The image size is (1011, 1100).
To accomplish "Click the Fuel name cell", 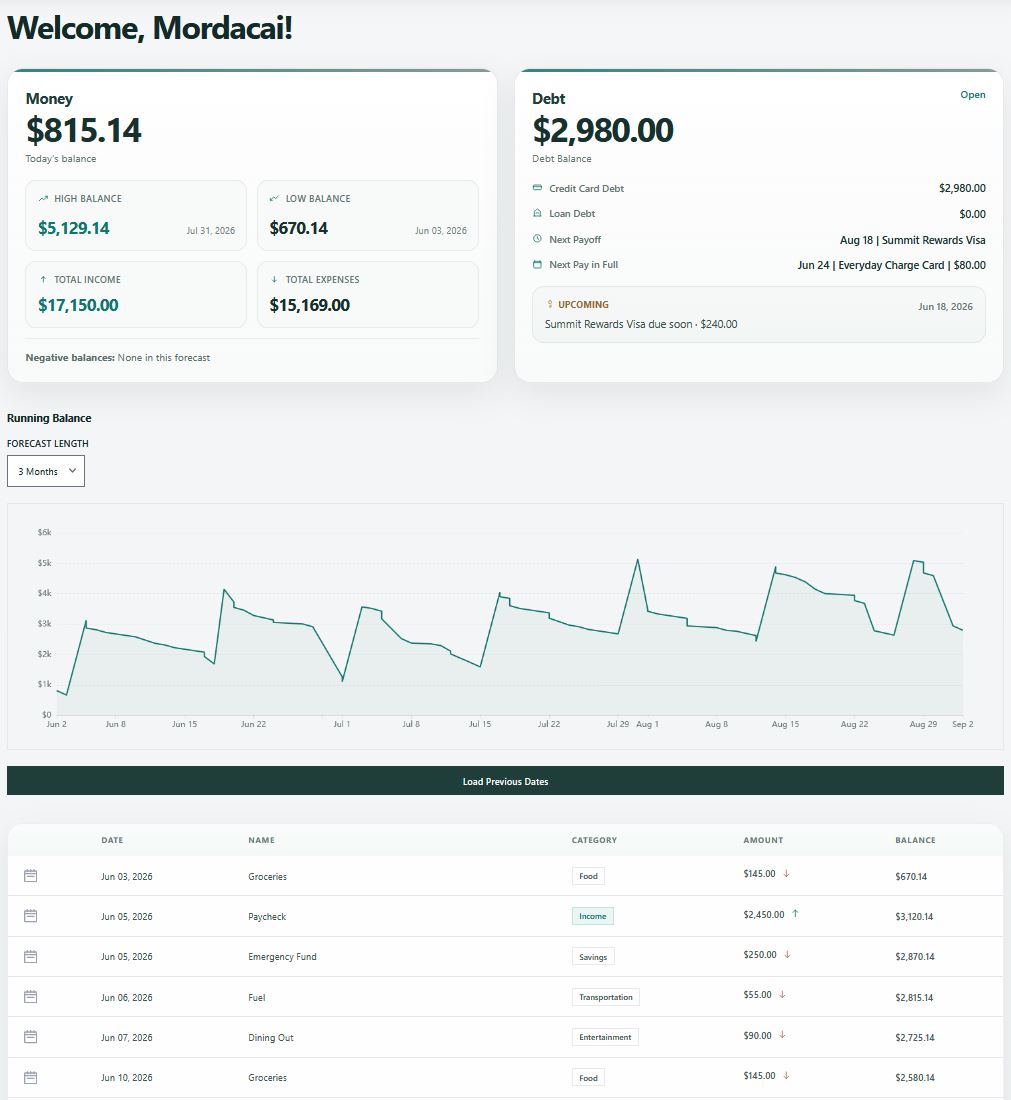I will coord(257,997).
